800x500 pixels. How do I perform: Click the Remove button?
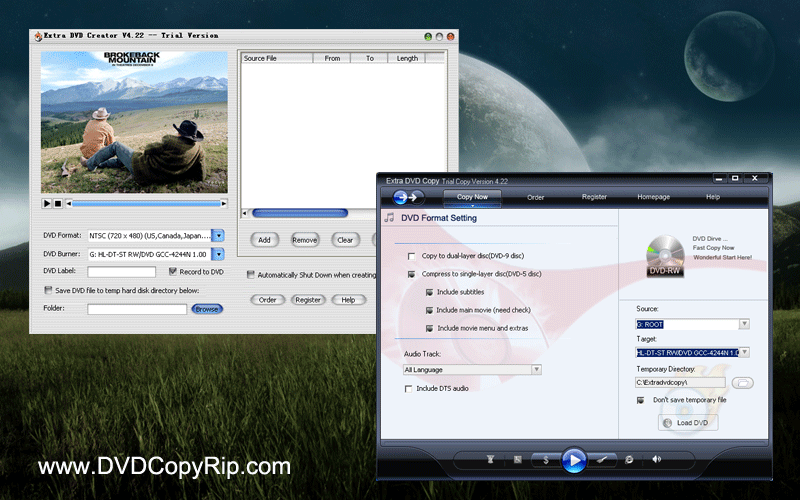click(x=305, y=240)
